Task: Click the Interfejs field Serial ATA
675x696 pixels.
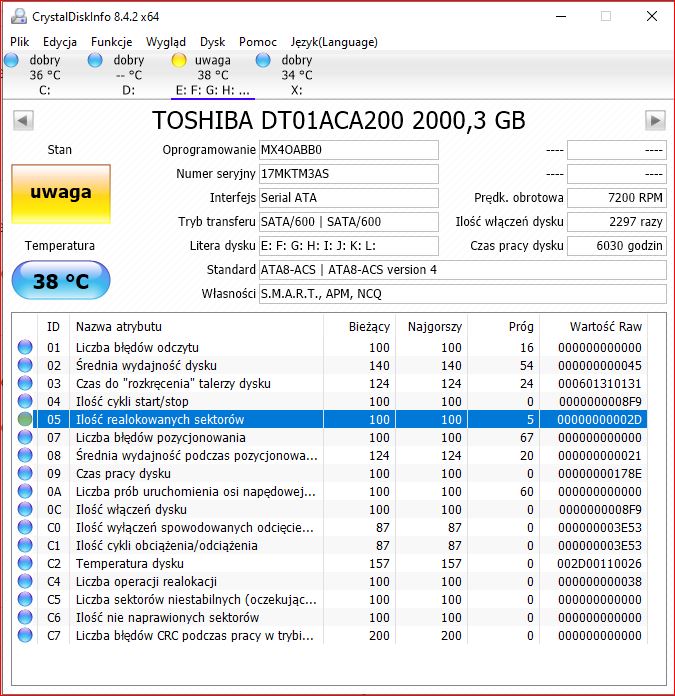Action: coord(349,198)
